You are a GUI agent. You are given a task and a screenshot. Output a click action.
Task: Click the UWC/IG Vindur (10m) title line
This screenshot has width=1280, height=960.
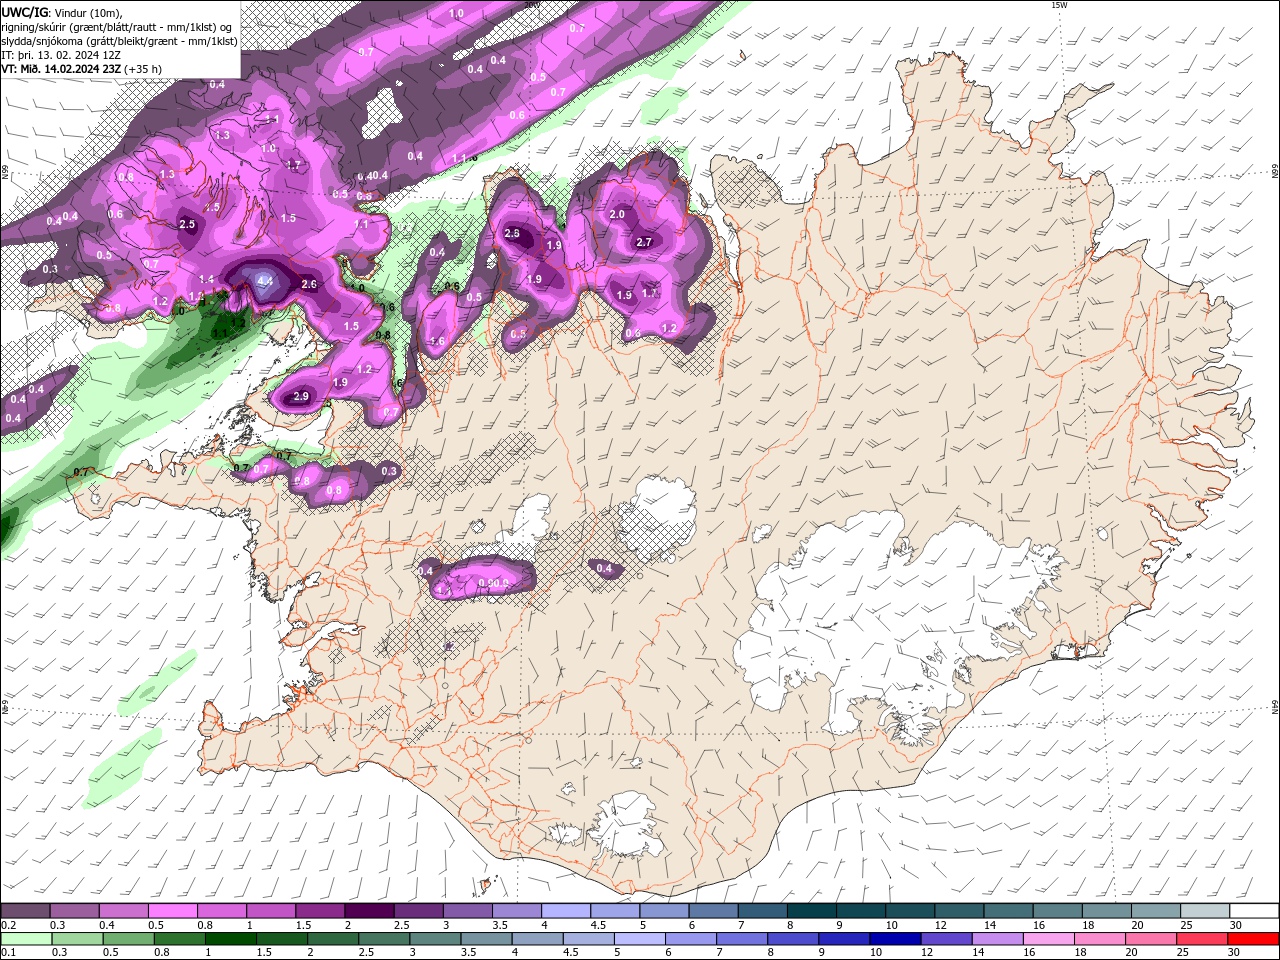coord(61,11)
